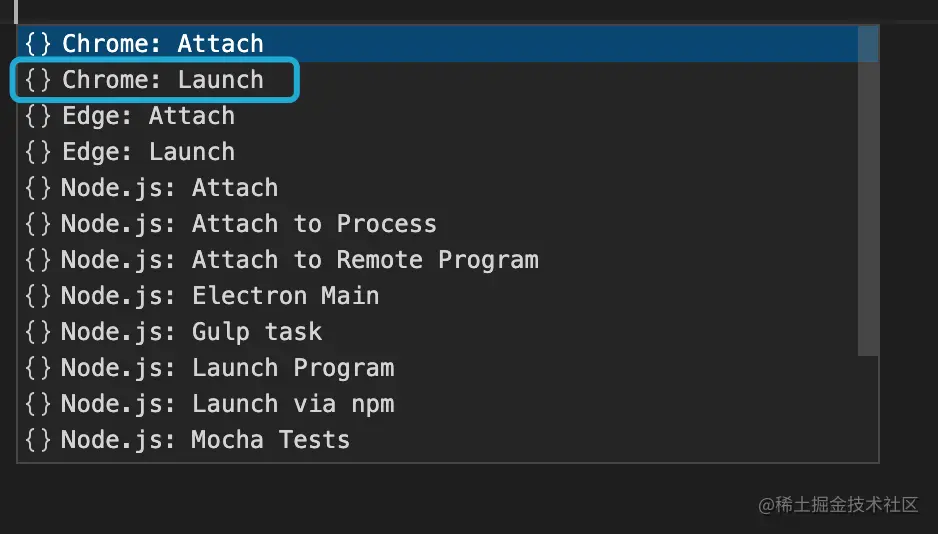The width and height of the screenshot is (938, 534).
Task: Pick Edge: Attach from the list
Action: [148, 116]
